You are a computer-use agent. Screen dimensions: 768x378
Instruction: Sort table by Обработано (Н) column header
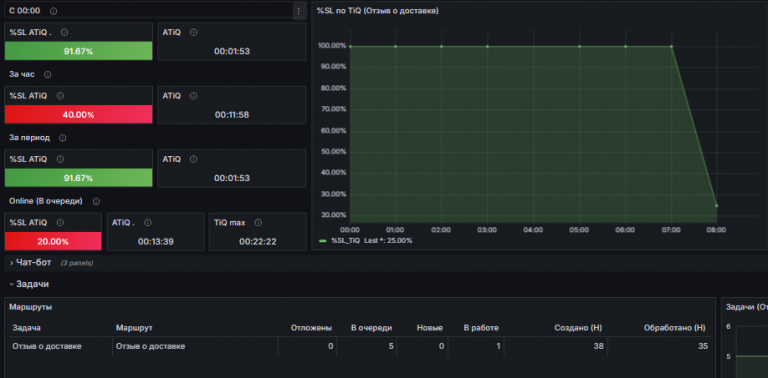[675, 328]
